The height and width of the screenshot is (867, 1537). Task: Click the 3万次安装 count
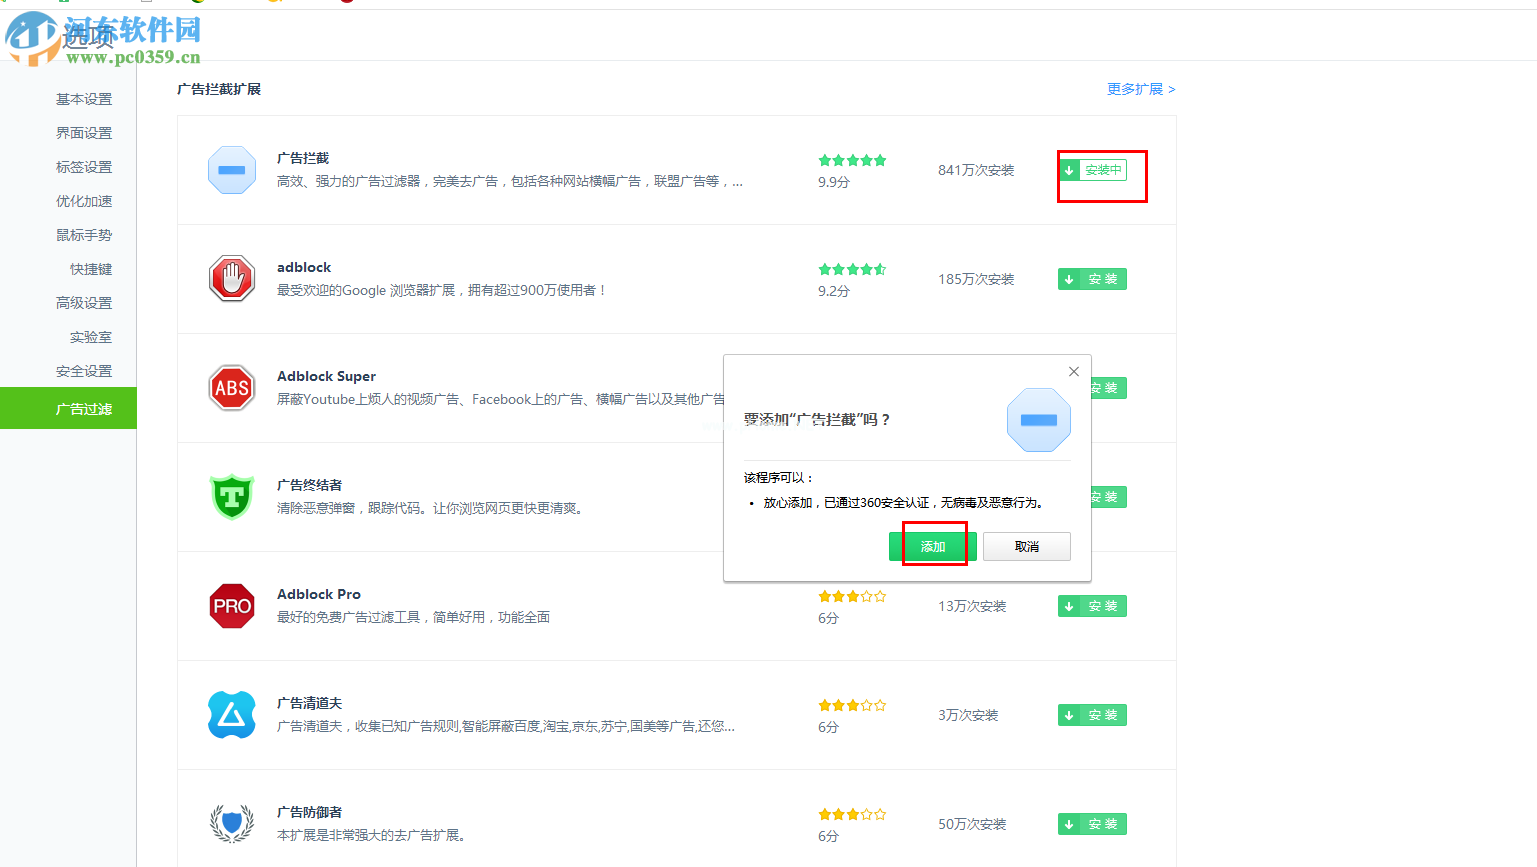pos(968,715)
